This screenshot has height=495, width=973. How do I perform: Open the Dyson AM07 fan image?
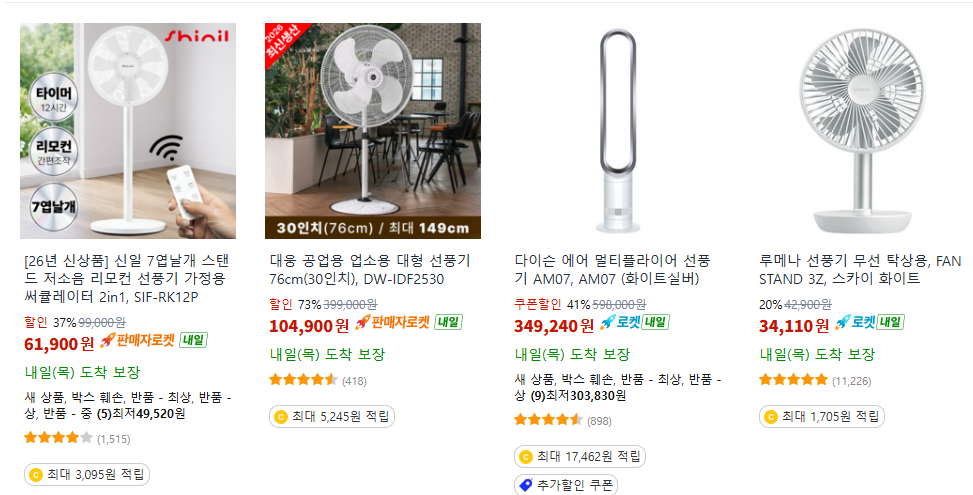pos(617,131)
